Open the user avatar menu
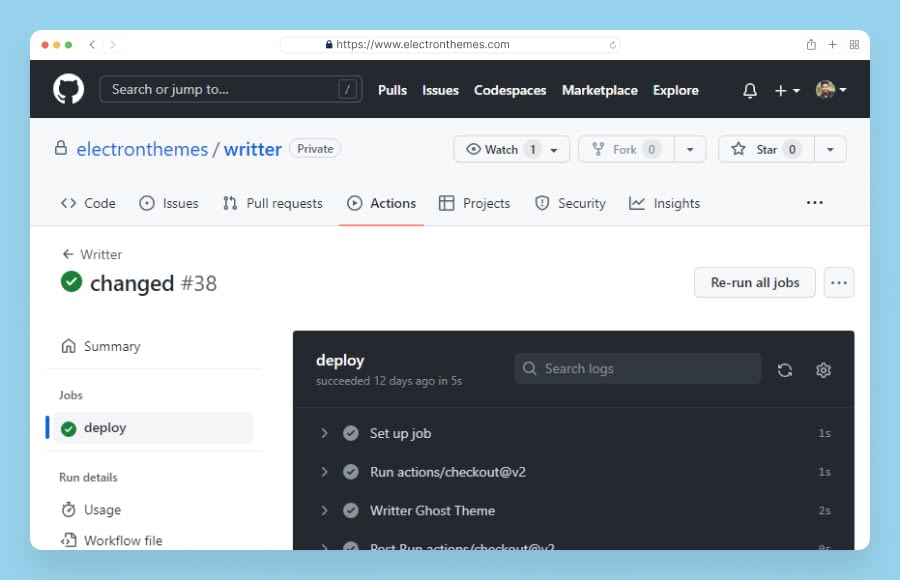 click(831, 90)
